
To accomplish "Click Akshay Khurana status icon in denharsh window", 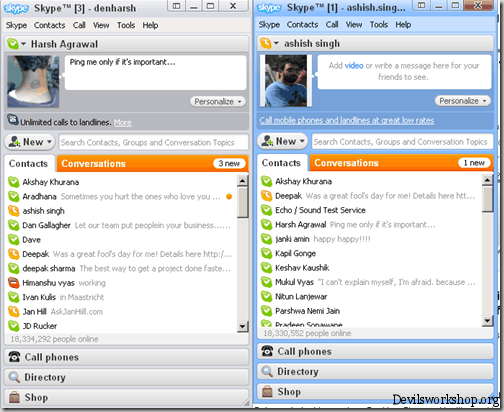I will coord(13,182).
